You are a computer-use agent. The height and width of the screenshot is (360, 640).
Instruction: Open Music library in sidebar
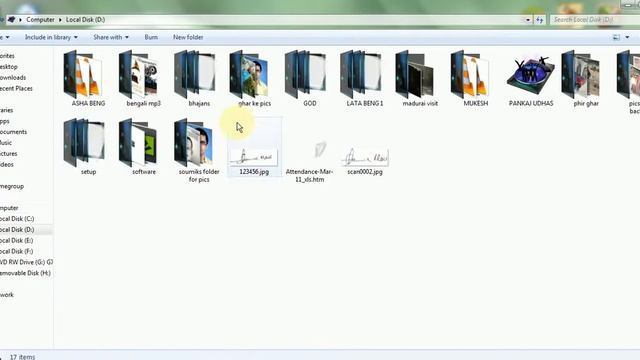tap(6, 142)
